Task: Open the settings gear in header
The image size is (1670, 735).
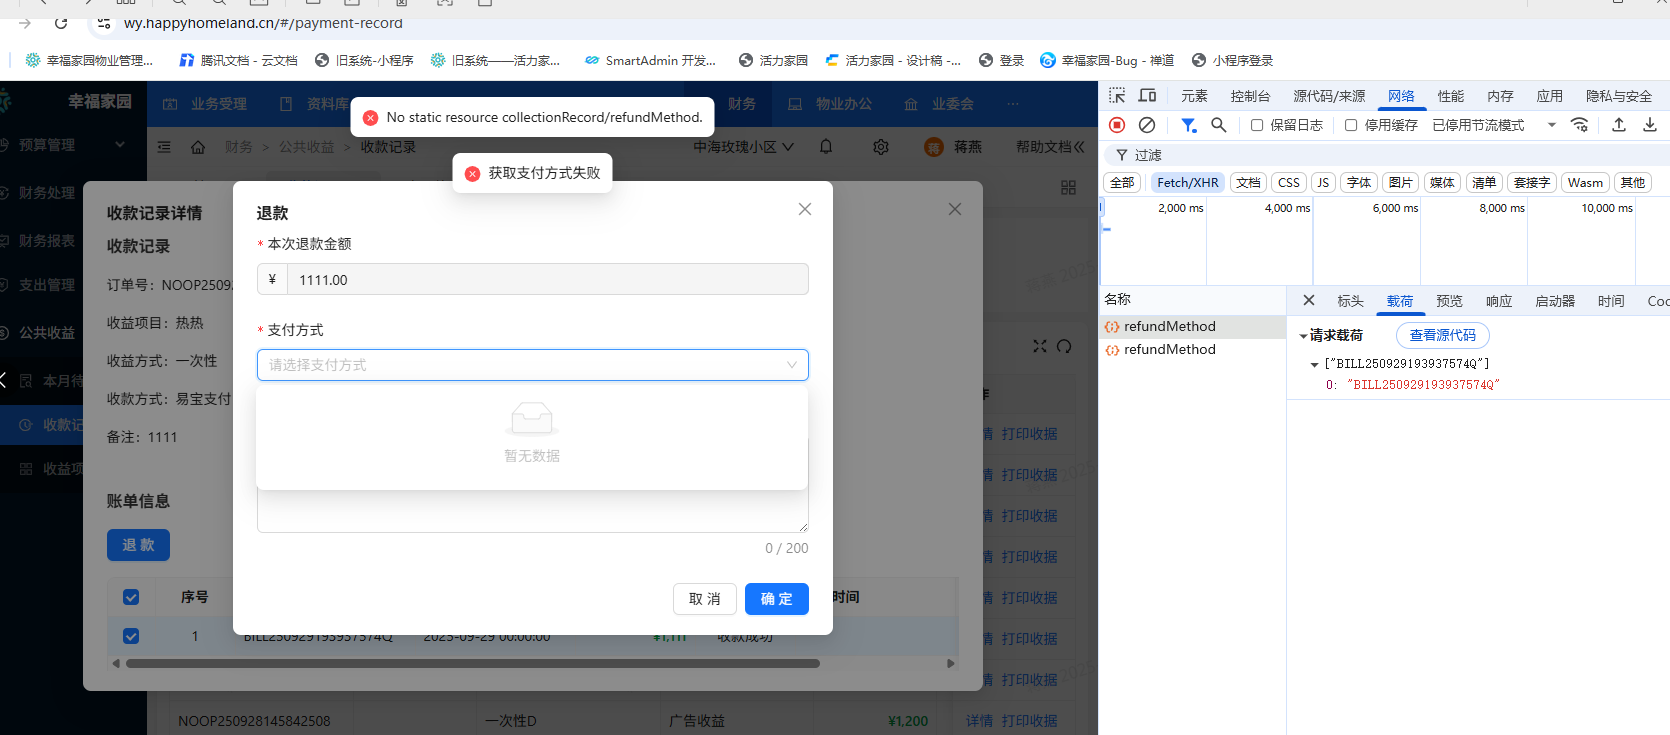Action: (x=880, y=147)
